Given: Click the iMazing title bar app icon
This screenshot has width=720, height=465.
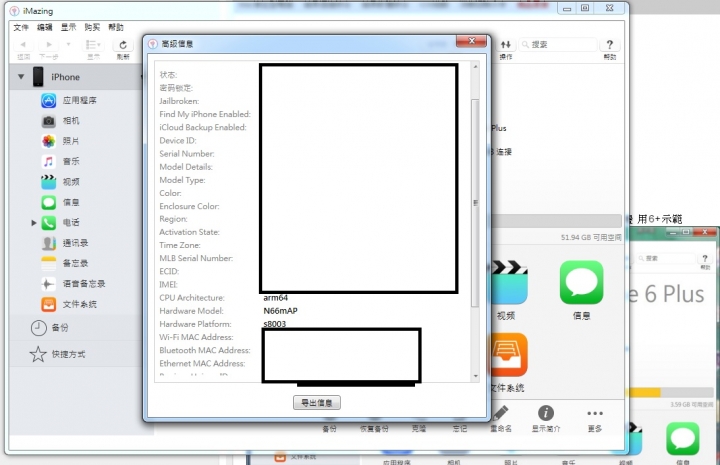Looking at the screenshot, I should pos(15,11).
